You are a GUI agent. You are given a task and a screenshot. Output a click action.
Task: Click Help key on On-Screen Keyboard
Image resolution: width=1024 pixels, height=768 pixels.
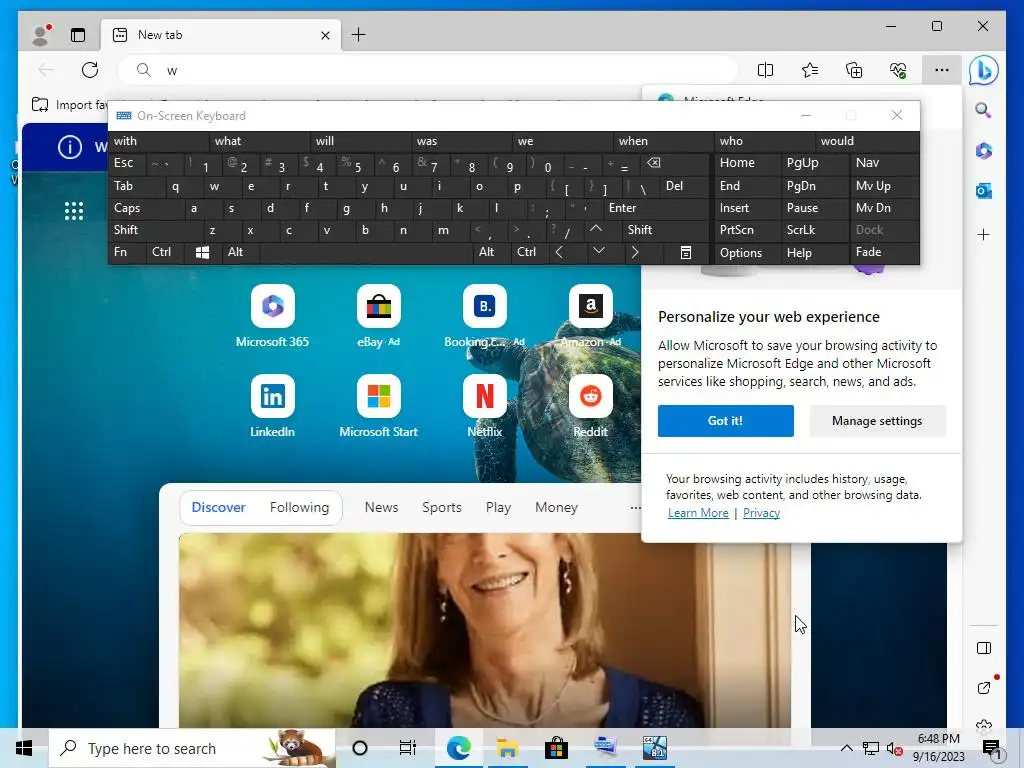pyautogui.click(x=814, y=253)
